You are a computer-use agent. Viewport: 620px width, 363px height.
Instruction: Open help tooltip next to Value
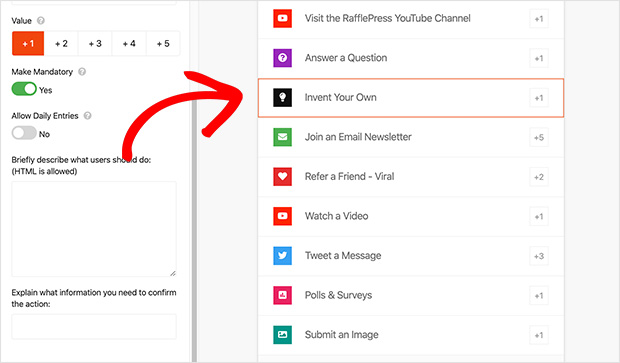[40, 21]
